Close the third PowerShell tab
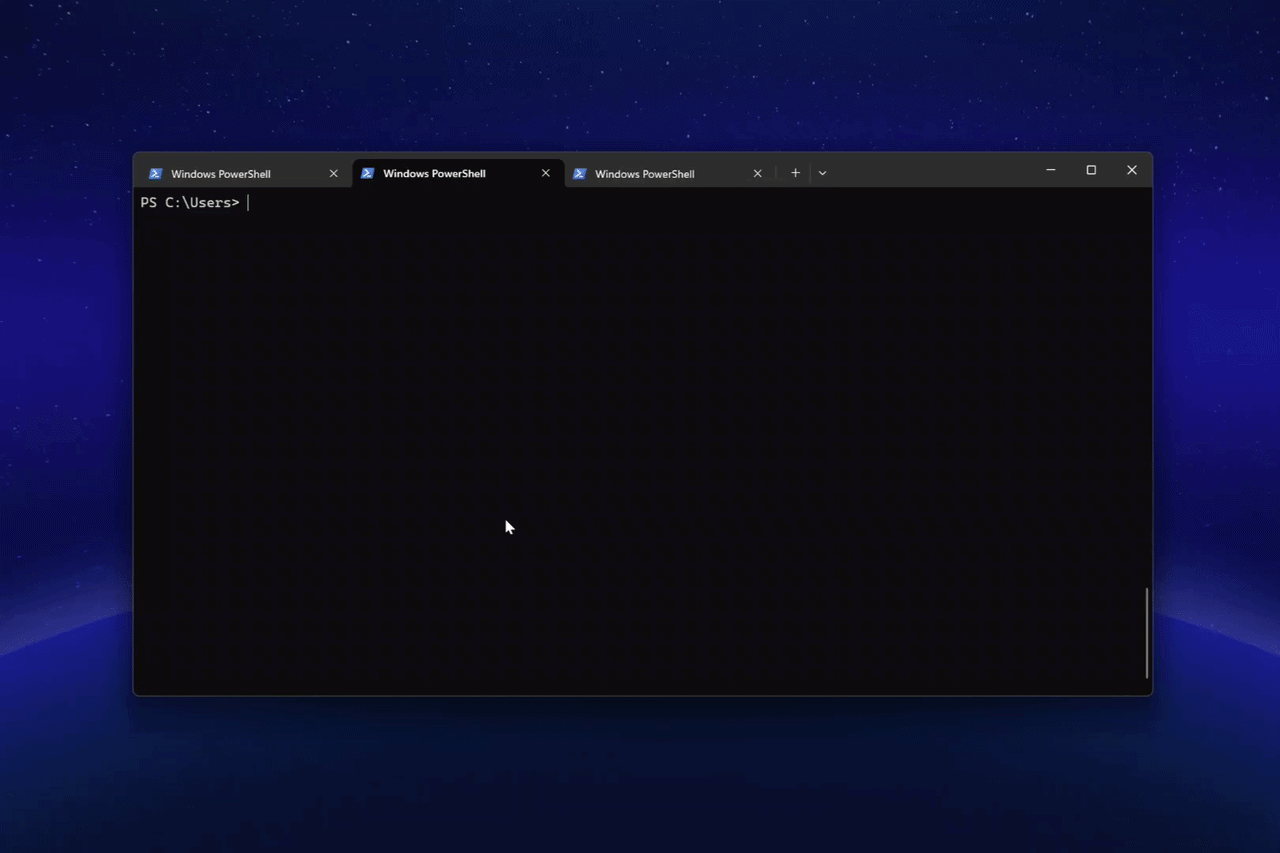1280x853 pixels. click(758, 174)
